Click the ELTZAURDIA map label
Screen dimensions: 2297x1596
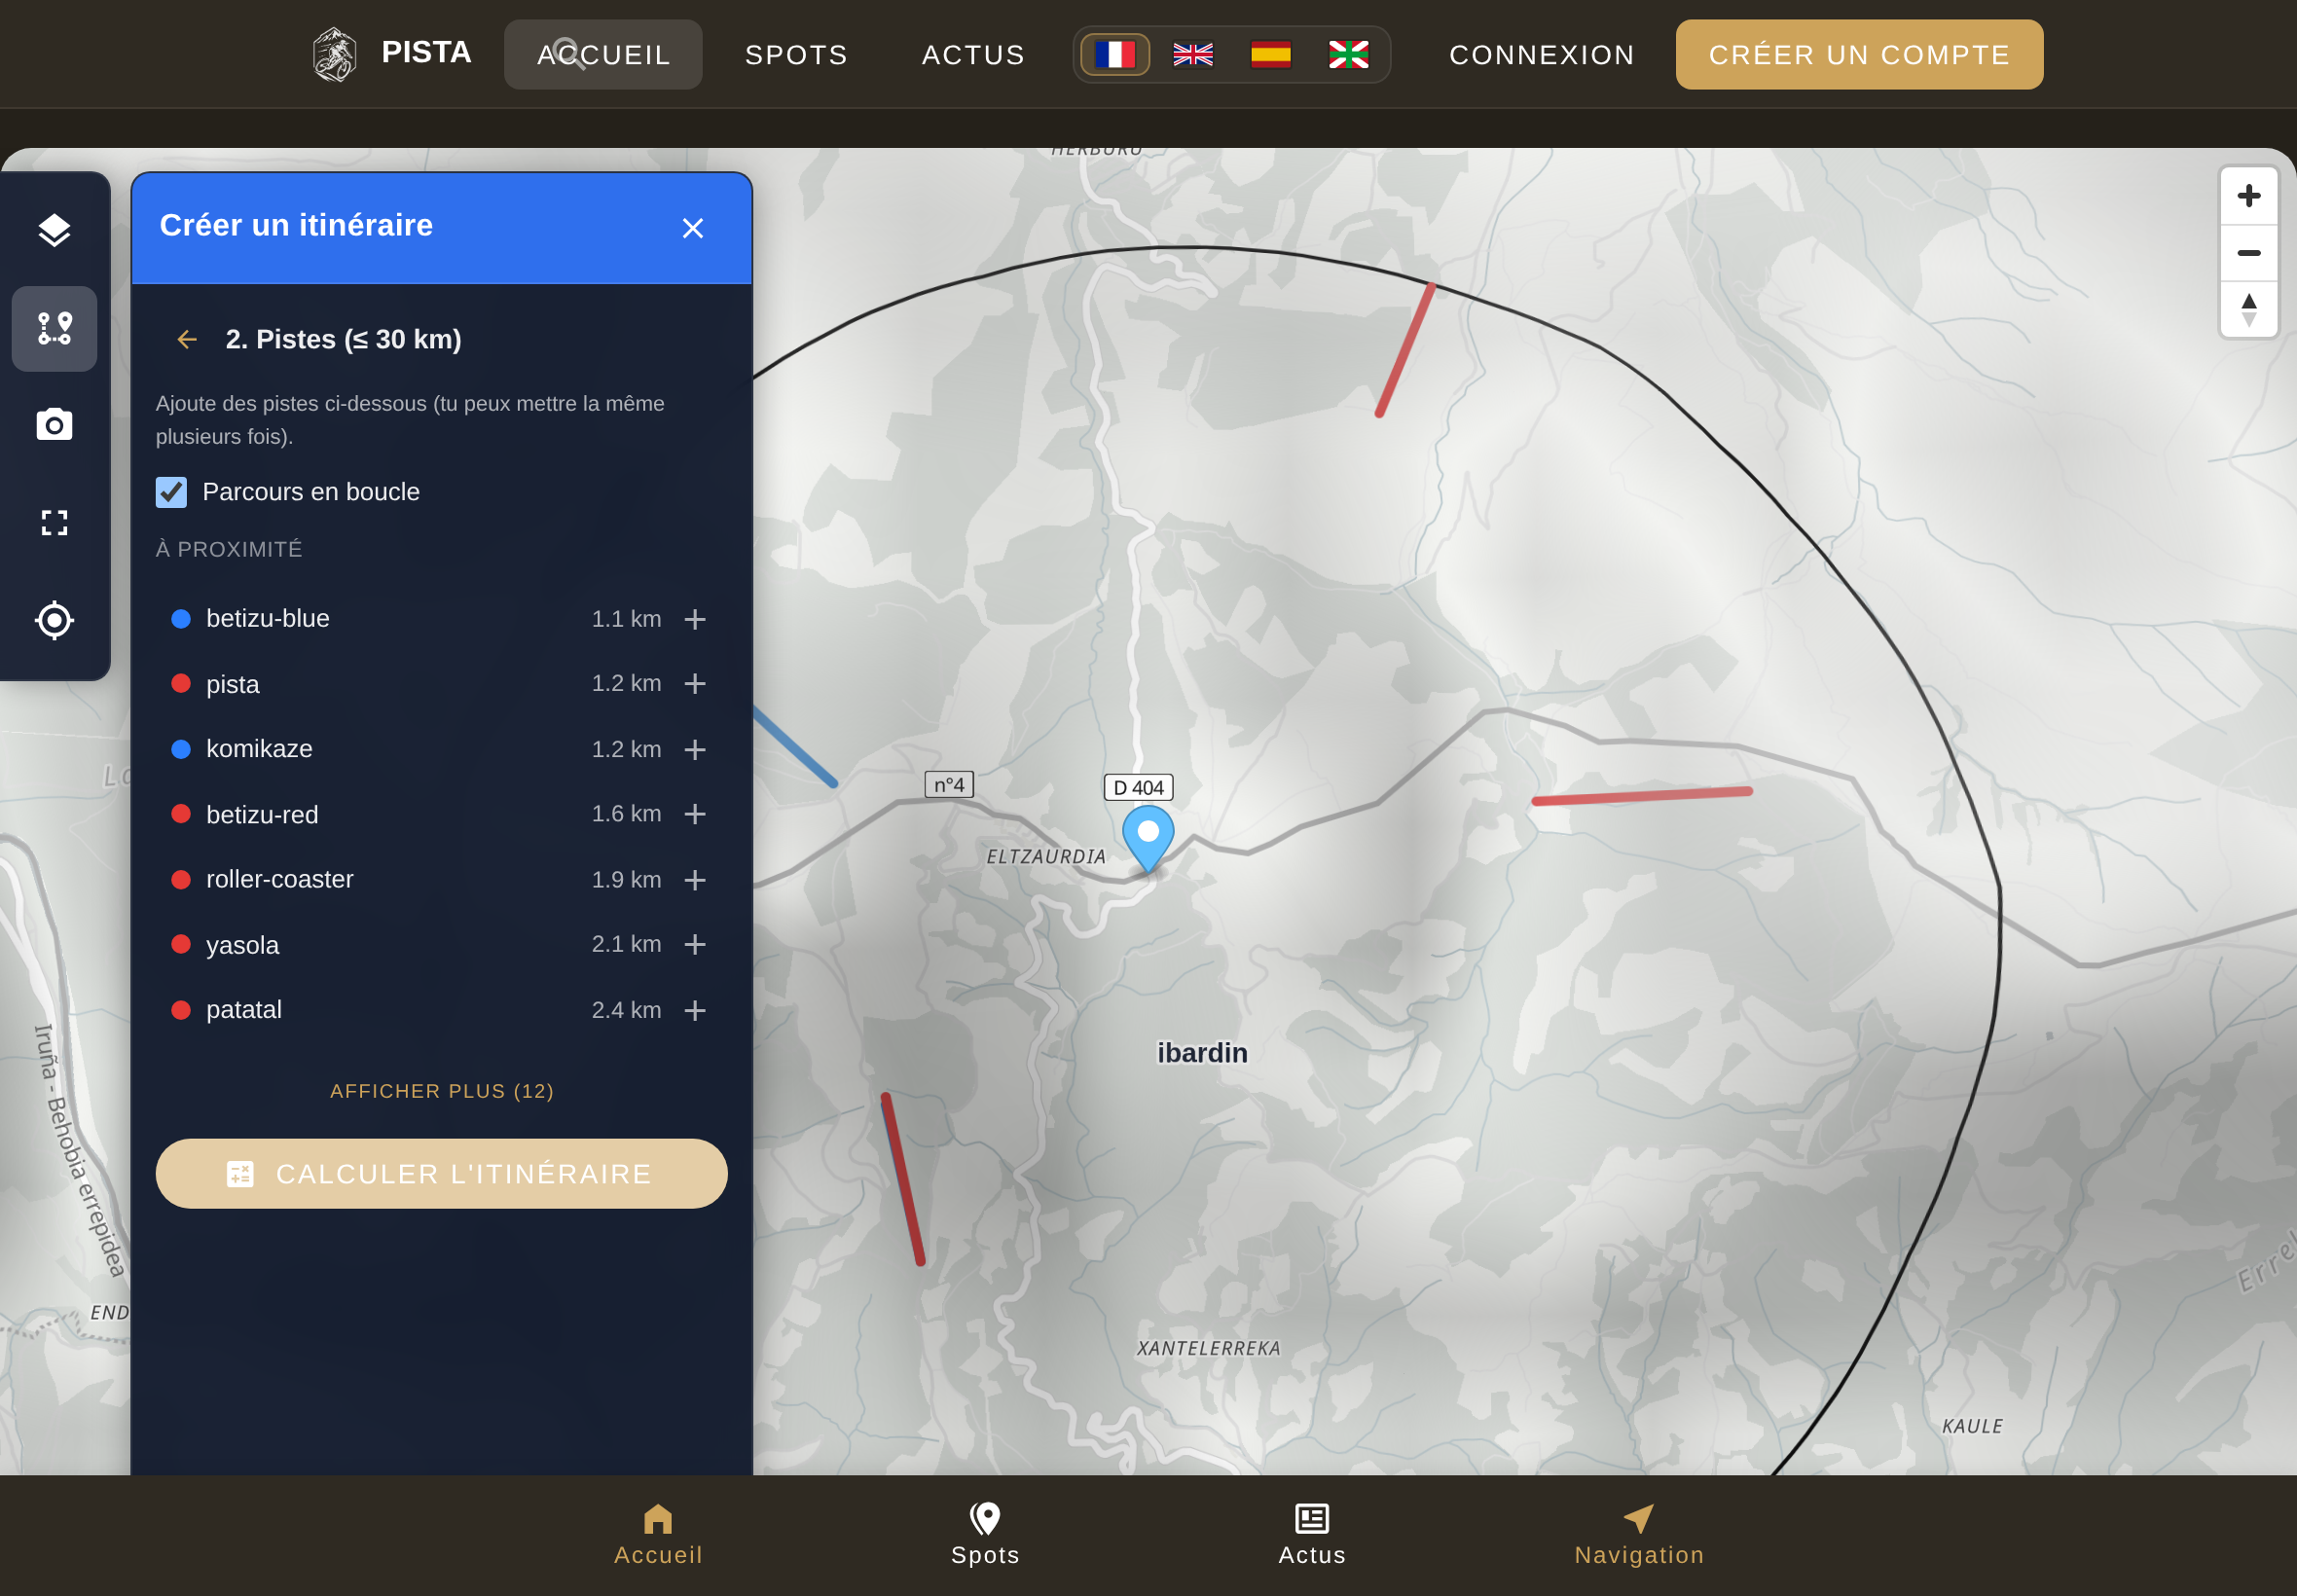click(x=1046, y=856)
